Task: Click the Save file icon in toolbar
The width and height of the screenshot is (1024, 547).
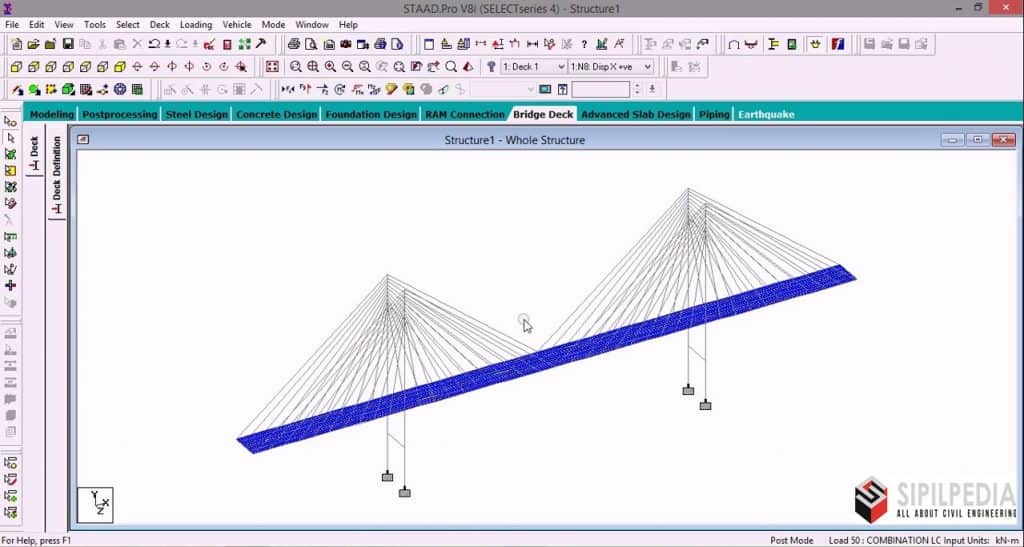Action: pos(68,44)
